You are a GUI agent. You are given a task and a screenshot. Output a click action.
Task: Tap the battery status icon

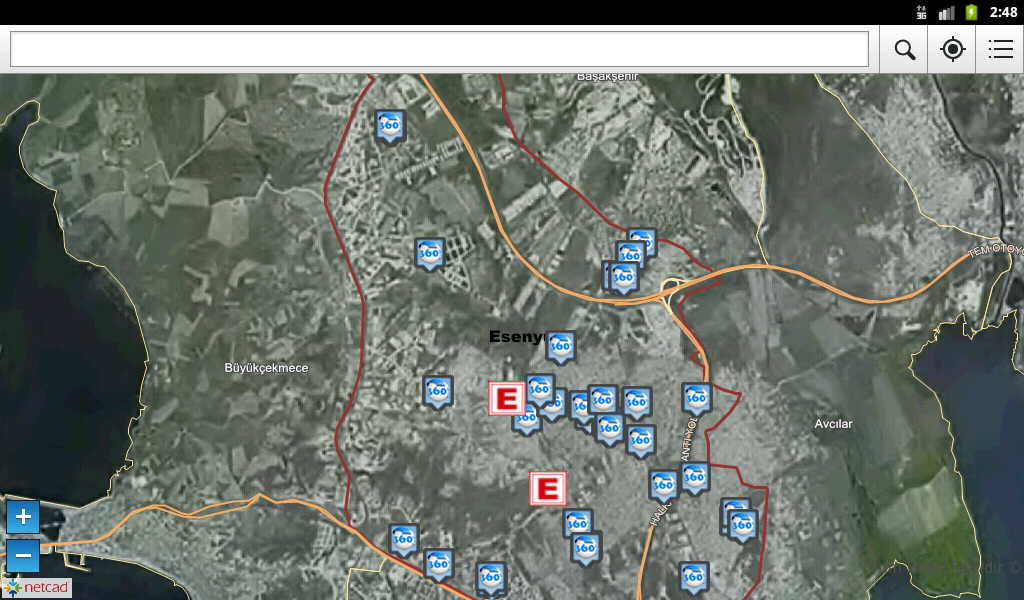971,12
